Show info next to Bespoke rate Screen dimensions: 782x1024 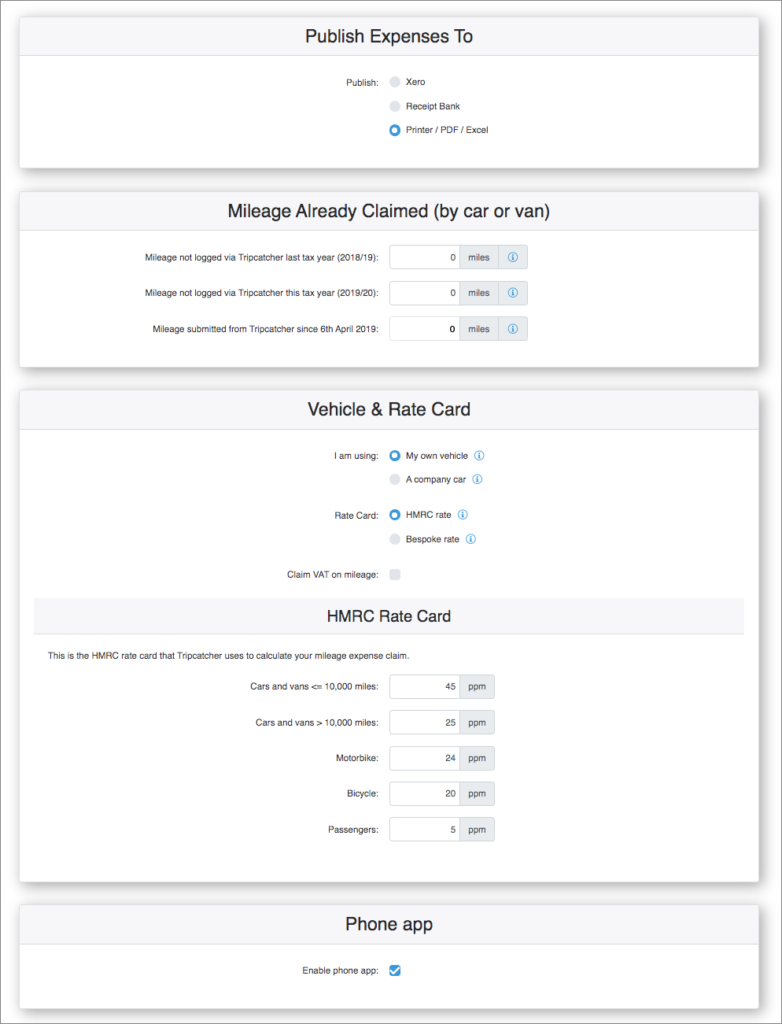tap(471, 539)
